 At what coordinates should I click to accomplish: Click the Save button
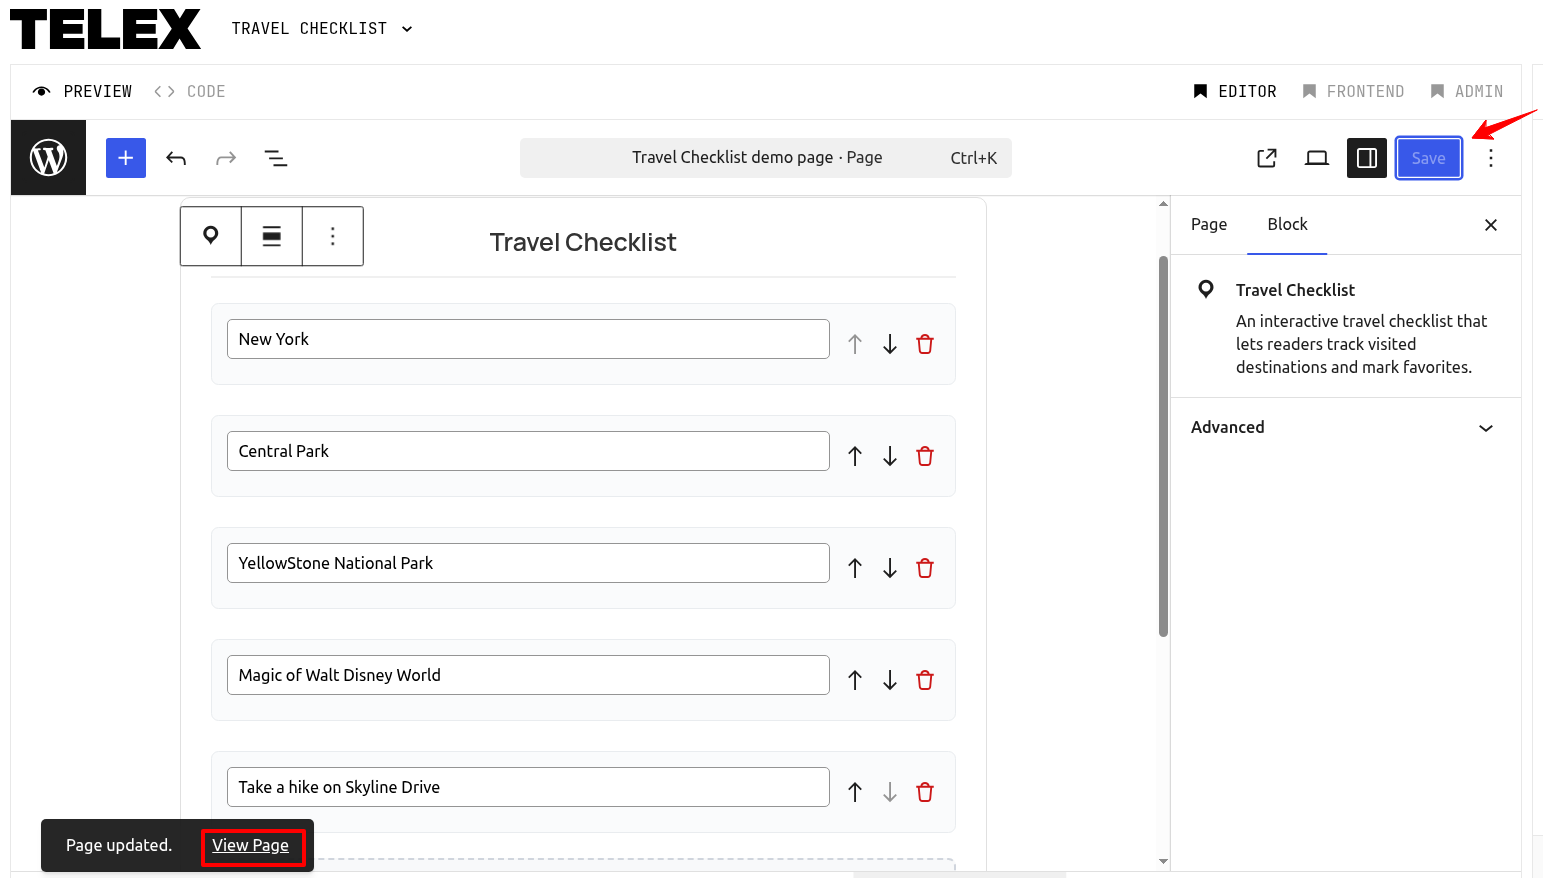pos(1428,158)
